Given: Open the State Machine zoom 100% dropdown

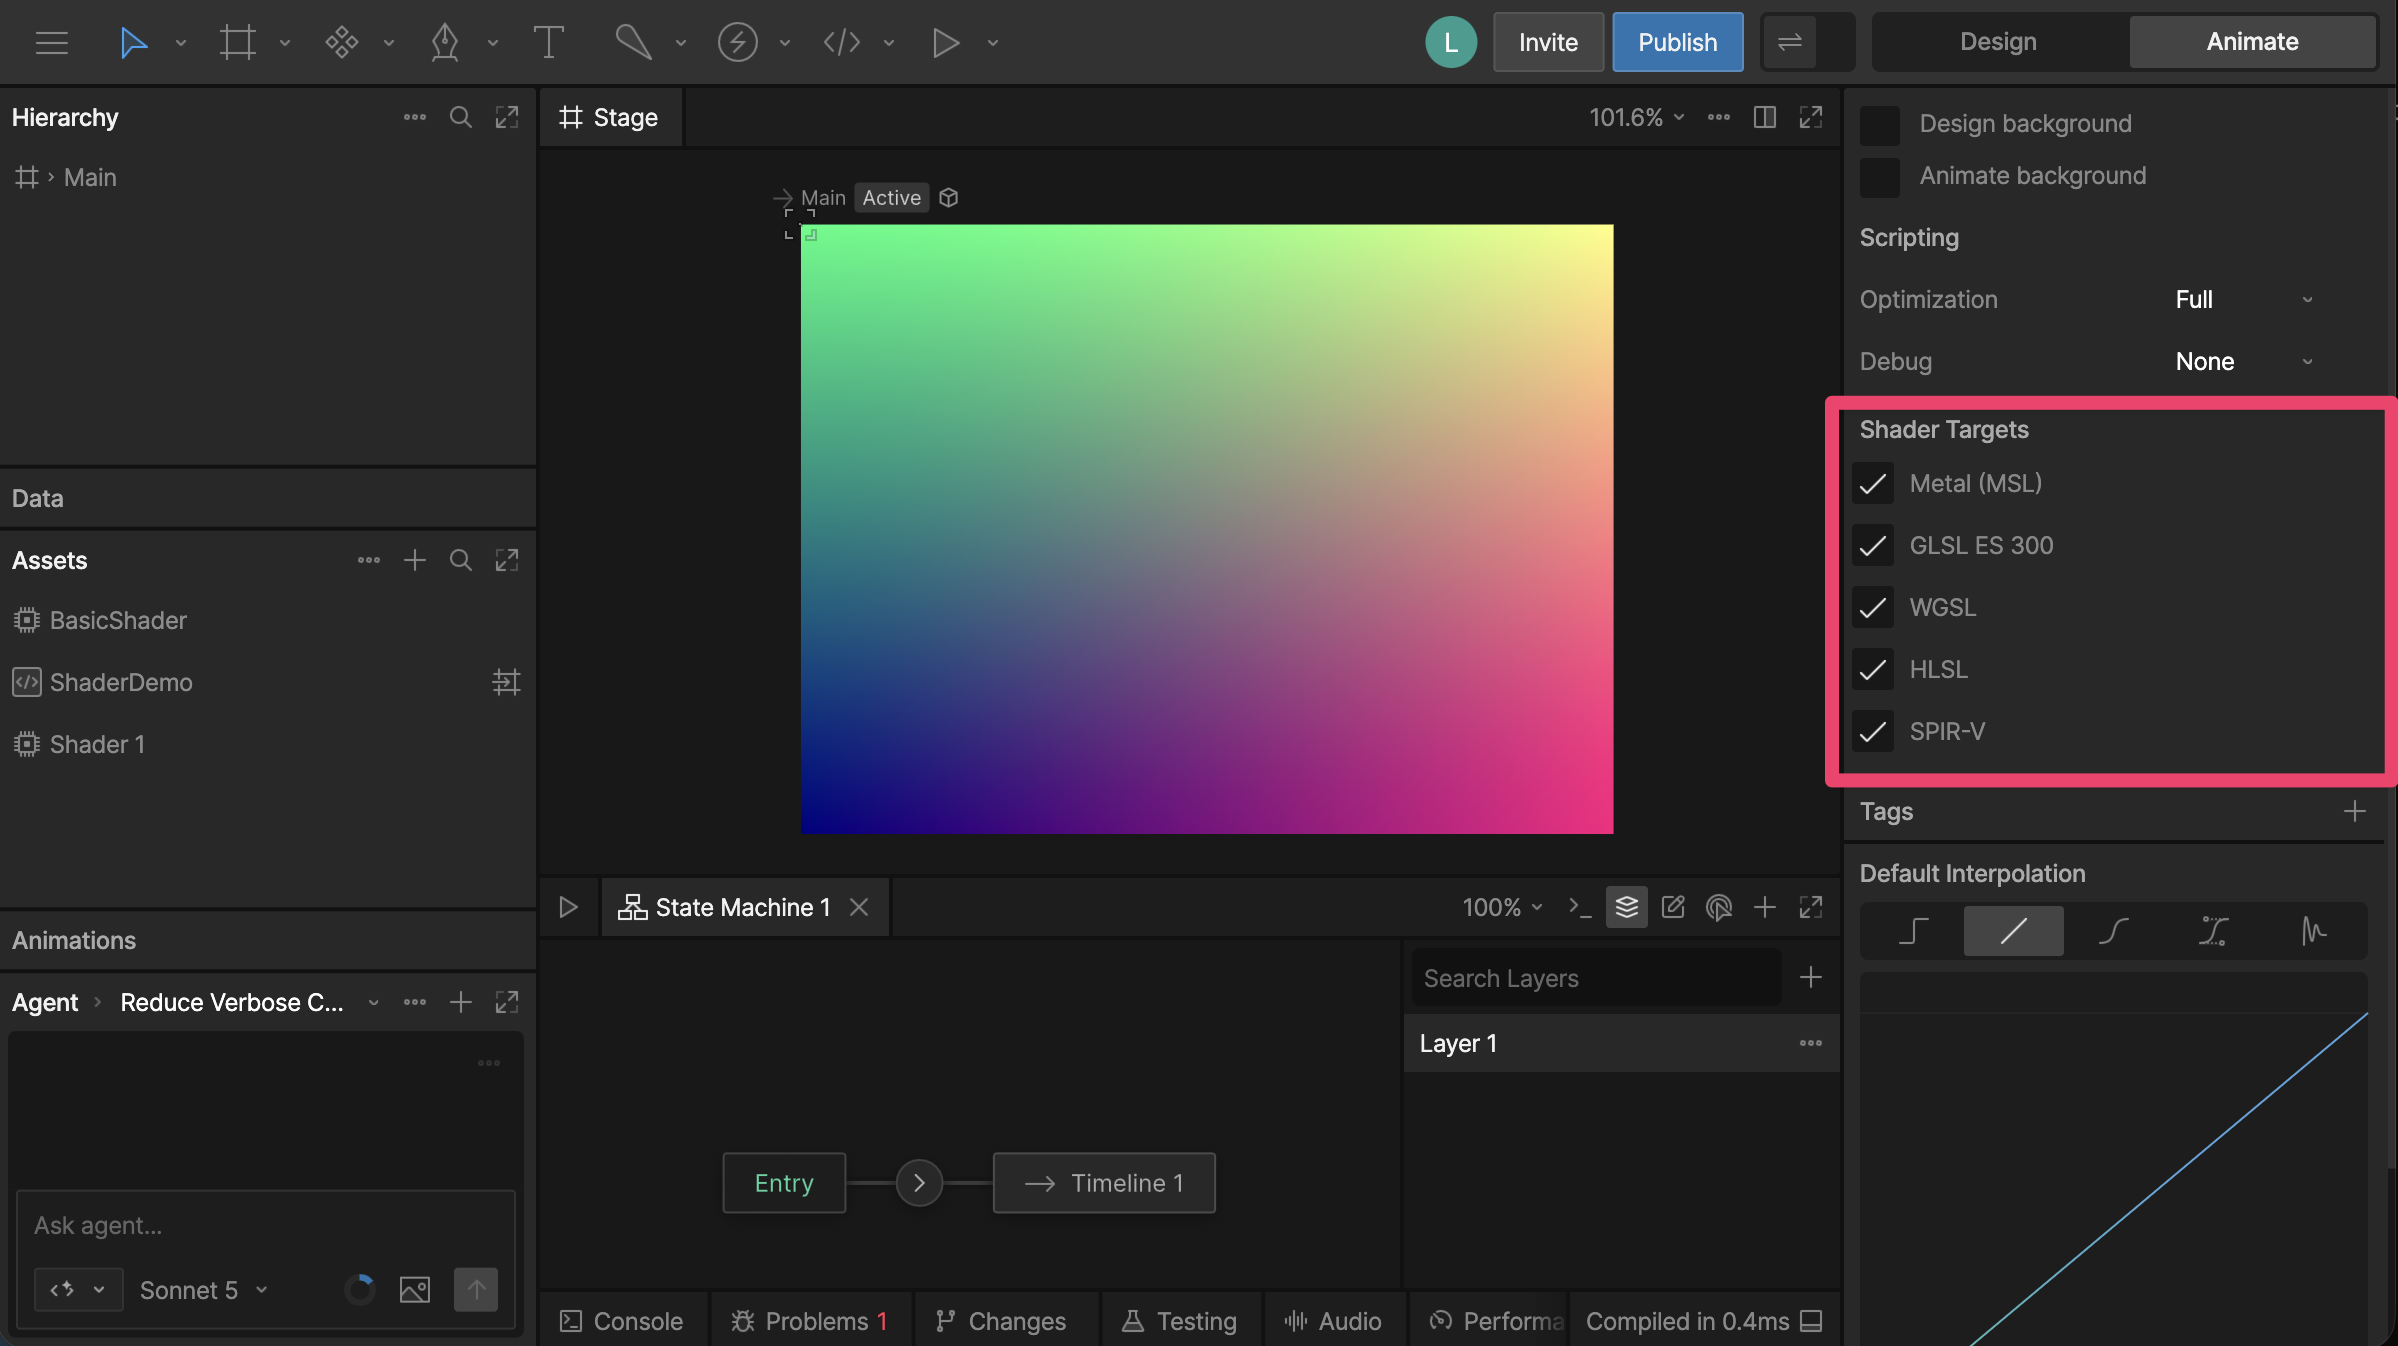Looking at the screenshot, I should 1503,907.
